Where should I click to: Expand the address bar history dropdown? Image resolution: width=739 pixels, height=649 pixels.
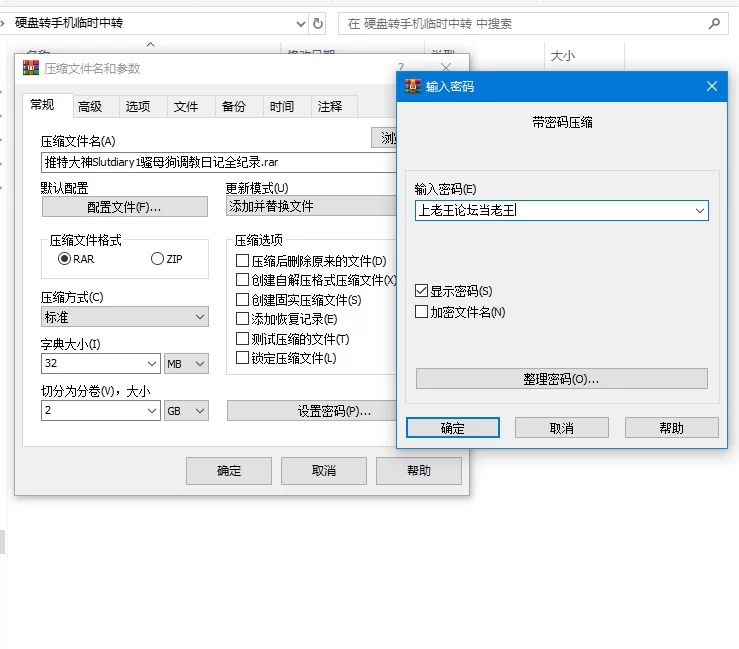301,24
